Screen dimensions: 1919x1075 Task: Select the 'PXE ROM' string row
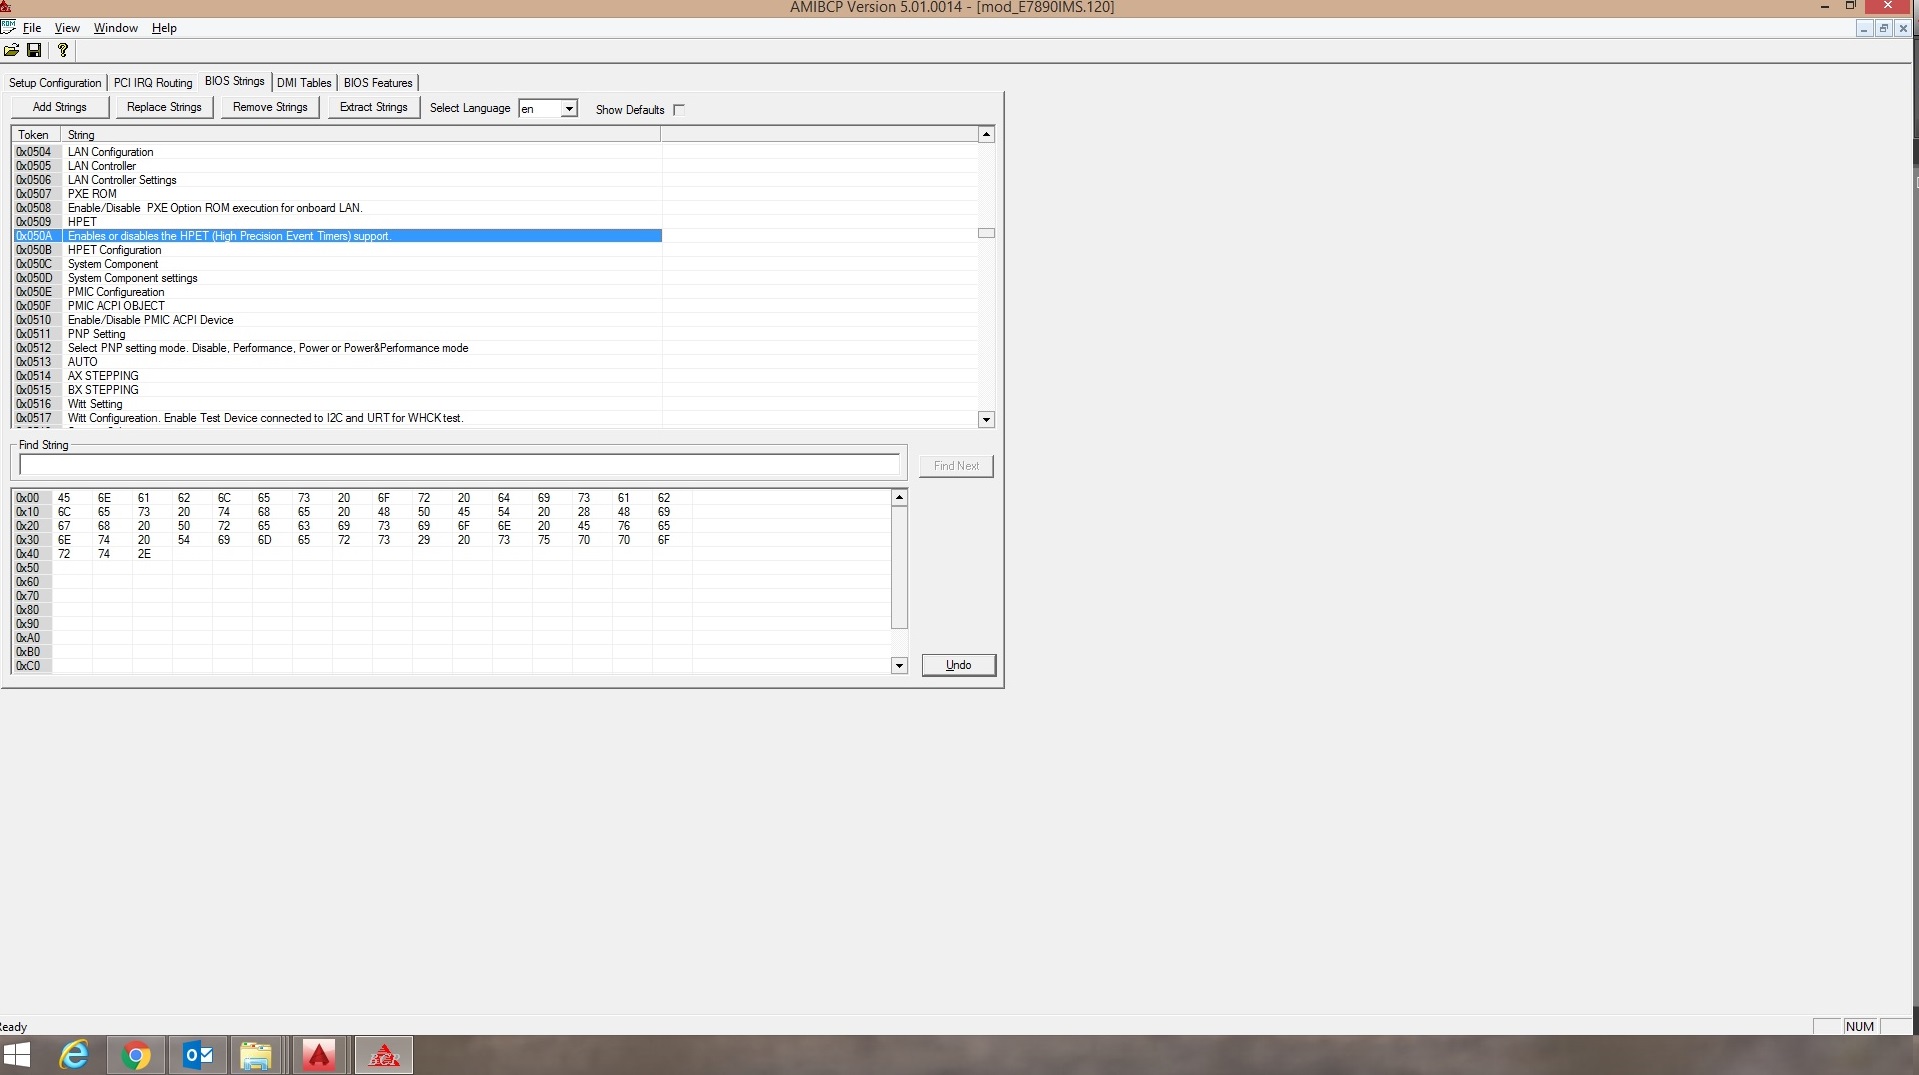click(x=337, y=194)
